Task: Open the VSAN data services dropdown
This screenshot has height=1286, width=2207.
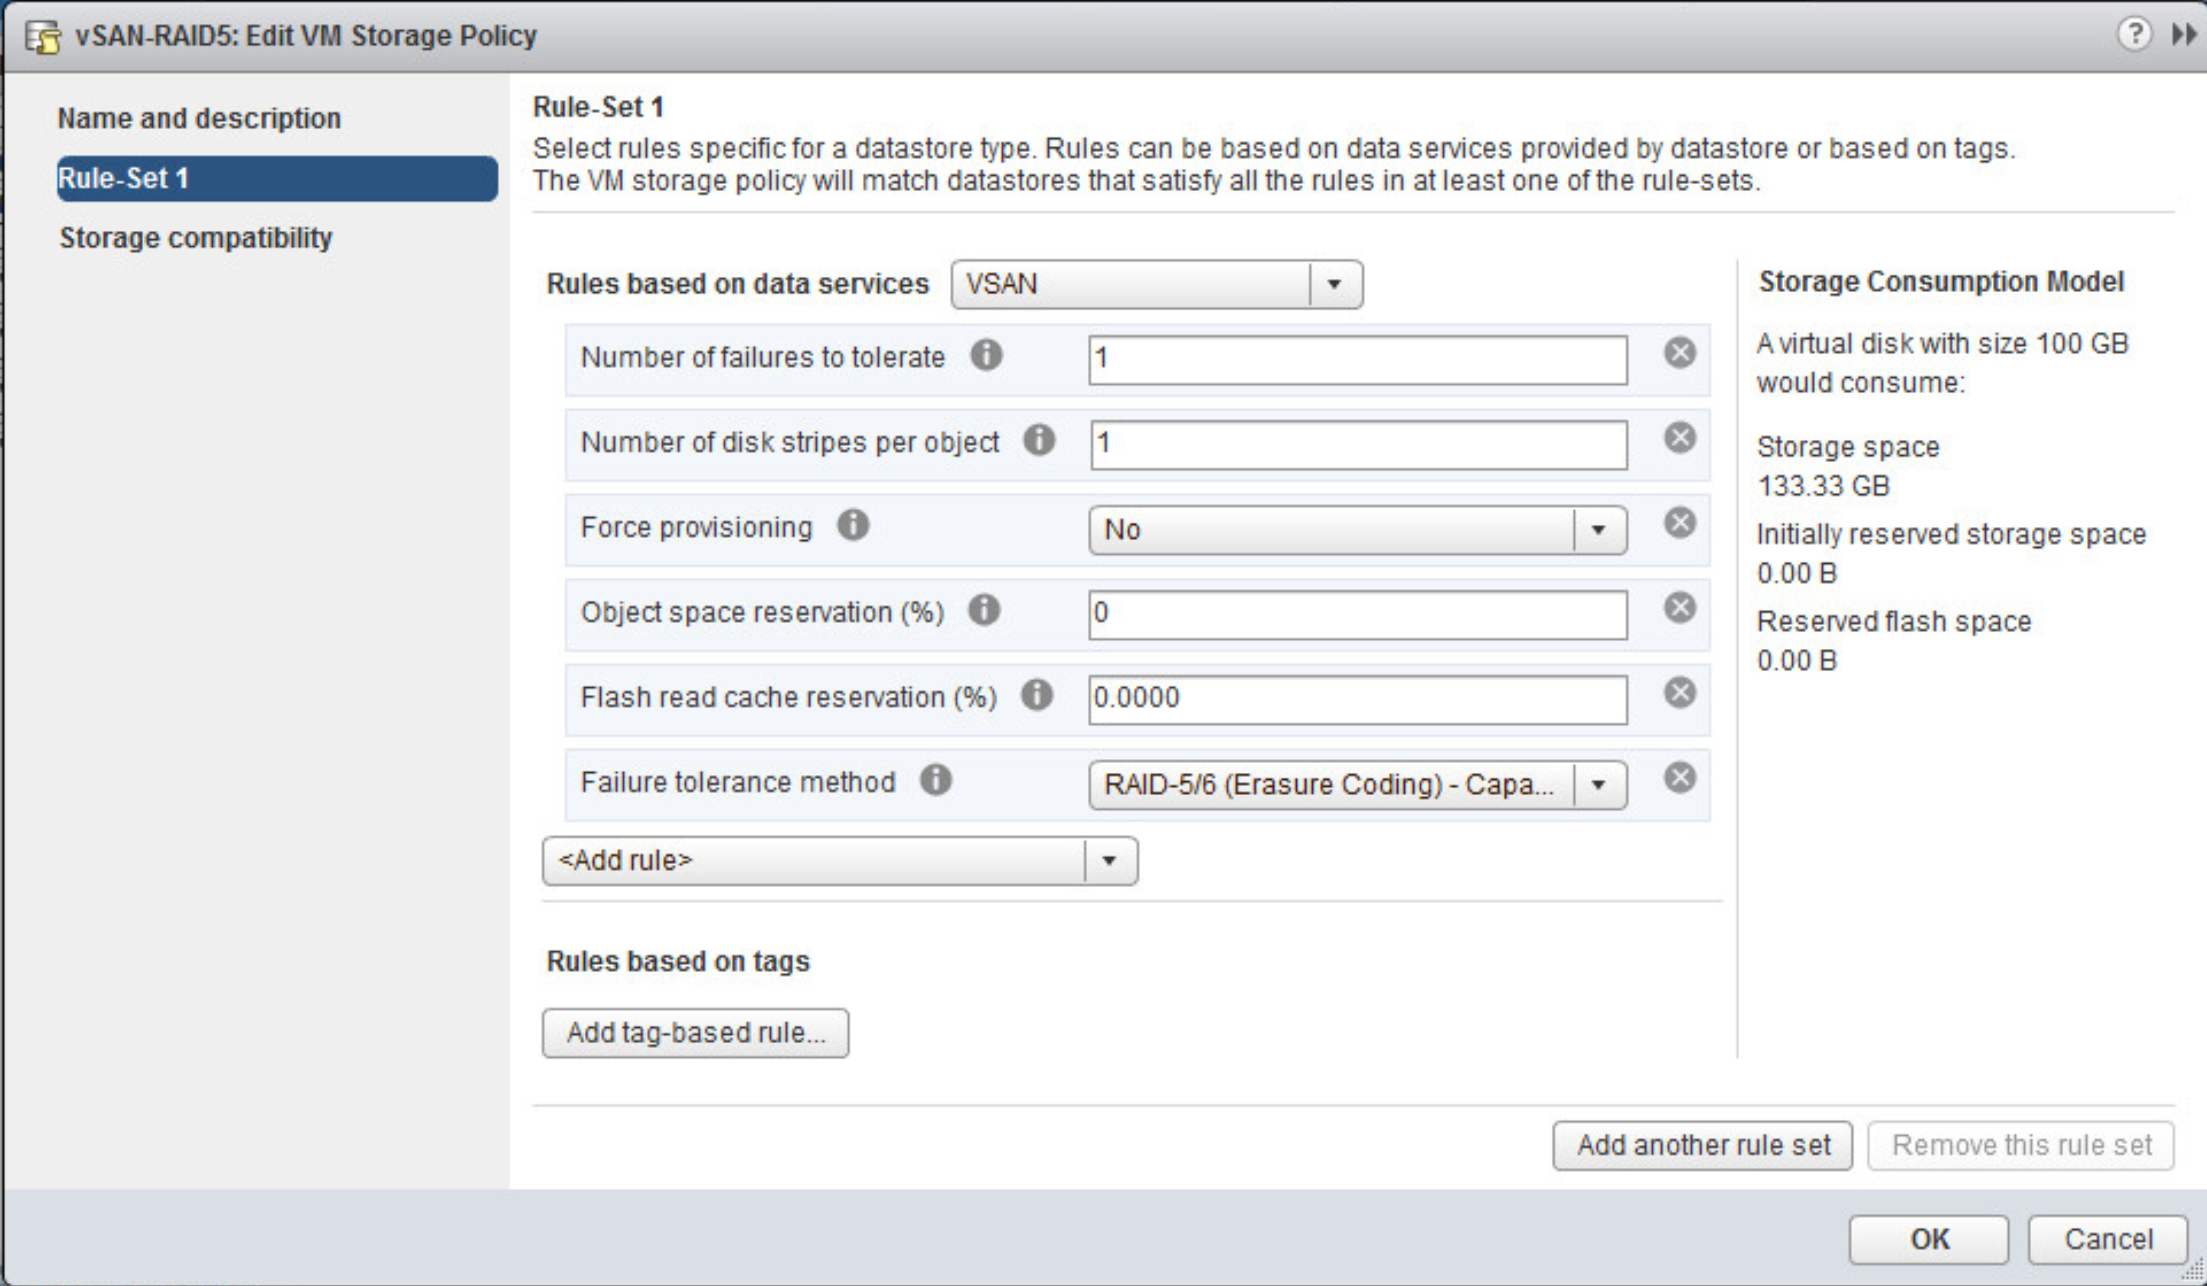Action: (x=1334, y=285)
